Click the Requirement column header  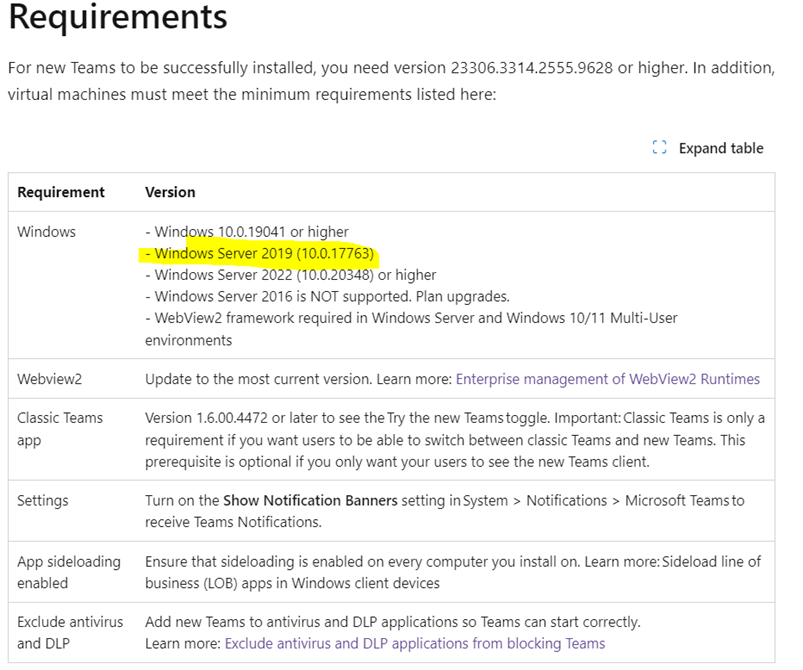point(61,192)
